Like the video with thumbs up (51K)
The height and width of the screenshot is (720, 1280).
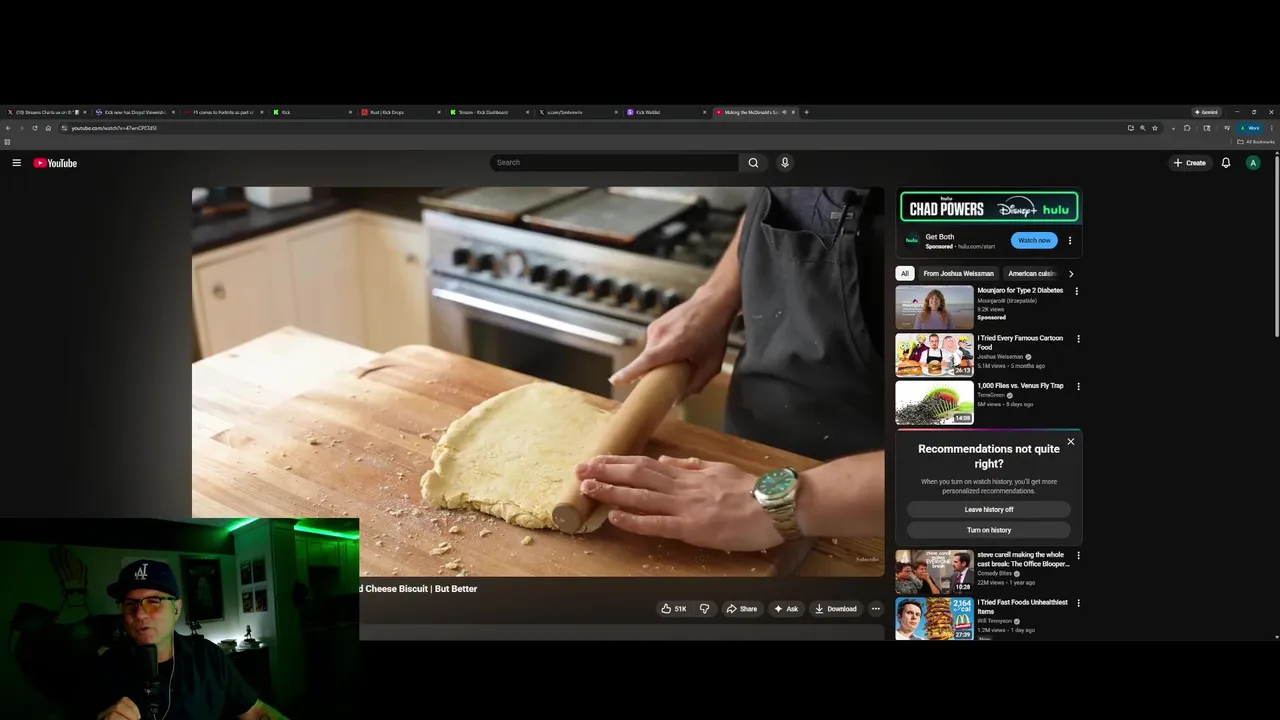click(673, 609)
